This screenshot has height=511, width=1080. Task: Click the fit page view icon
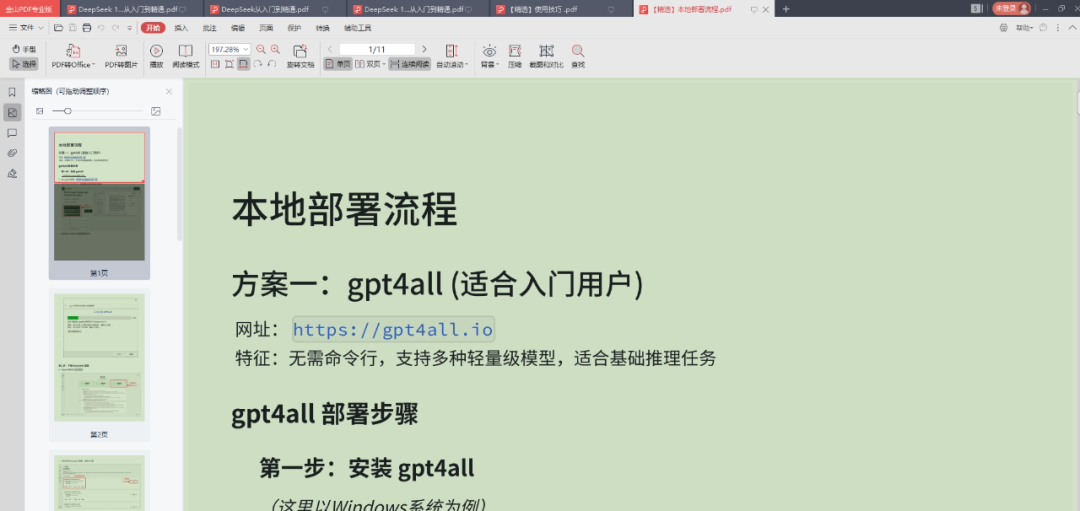pyautogui.click(x=229, y=64)
